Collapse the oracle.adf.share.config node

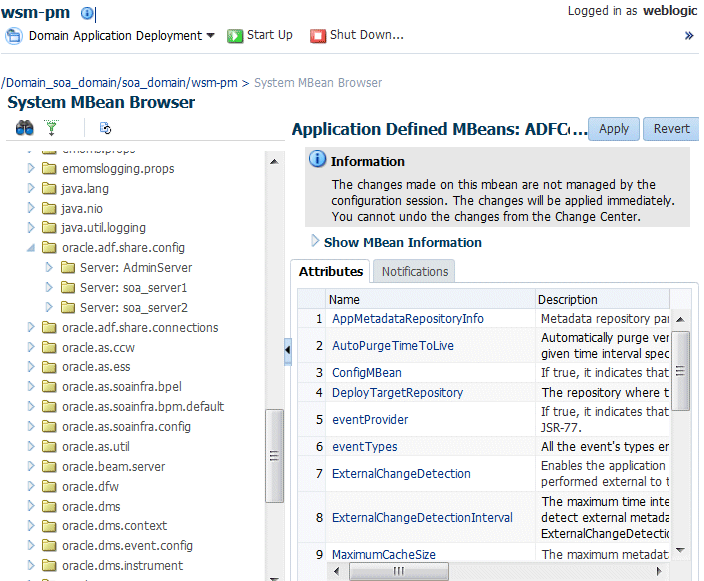(x=31, y=248)
